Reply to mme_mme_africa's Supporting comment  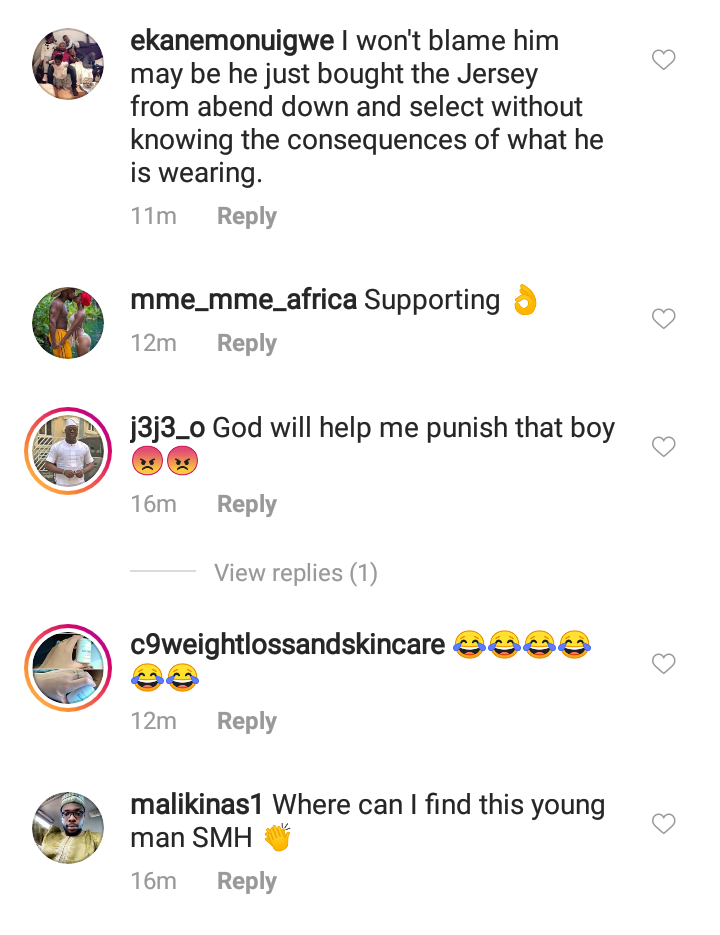coord(247,343)
